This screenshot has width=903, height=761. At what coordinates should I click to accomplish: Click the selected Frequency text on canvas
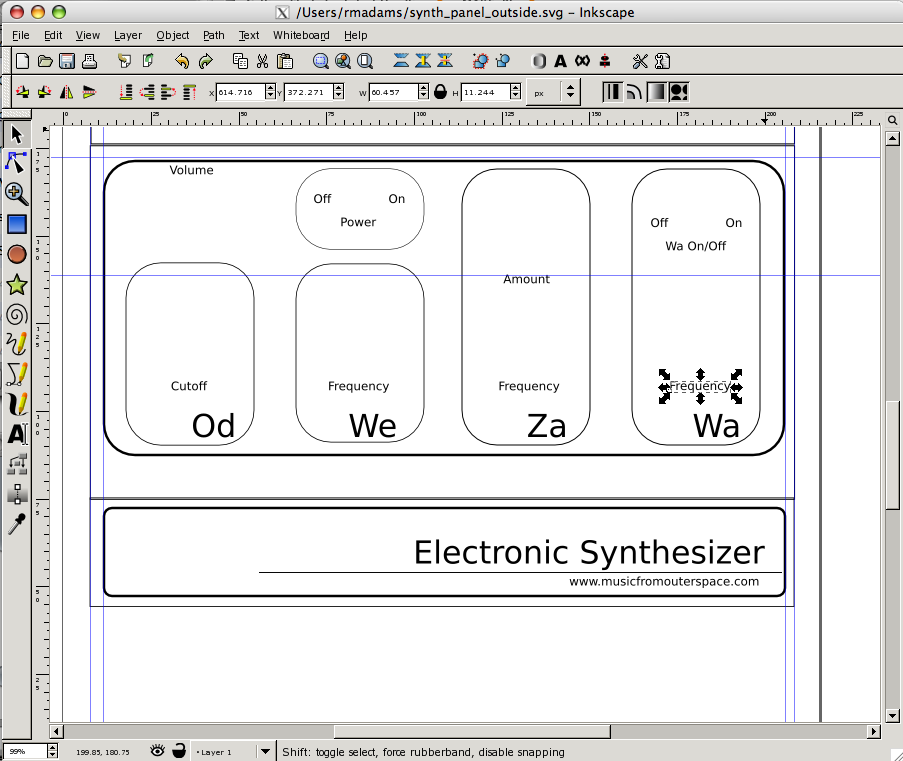(700, 386)
